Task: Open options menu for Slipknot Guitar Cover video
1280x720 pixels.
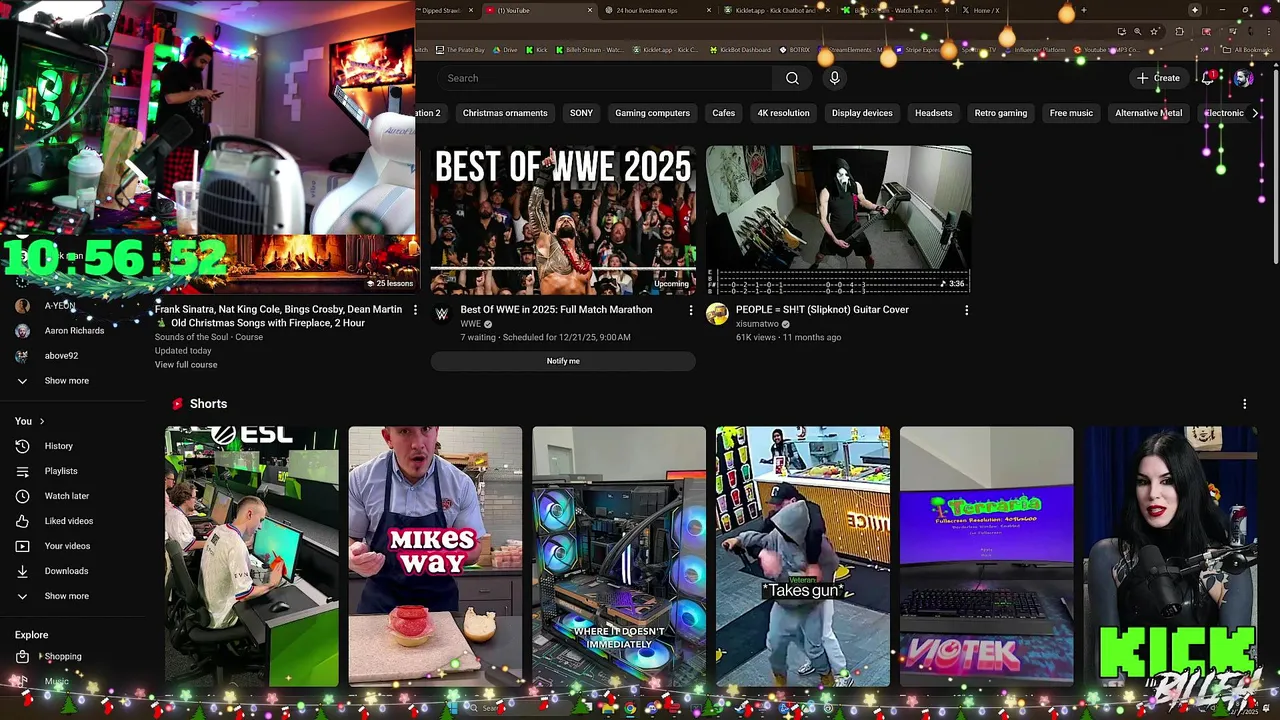Action: 966,310
